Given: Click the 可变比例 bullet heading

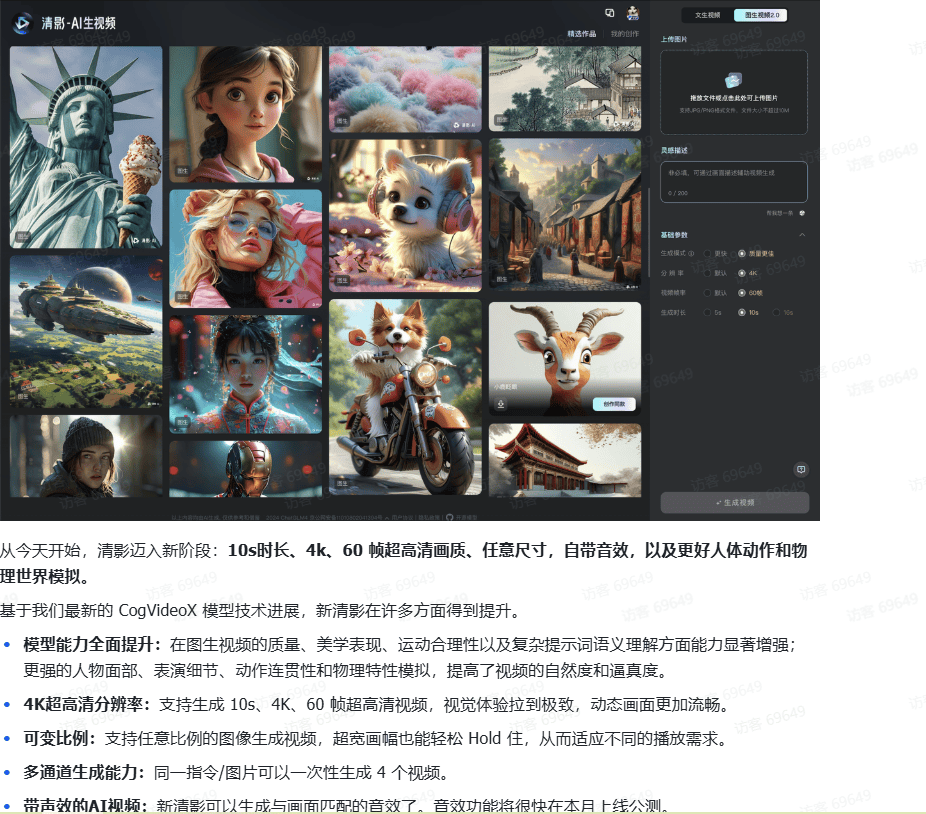Looking at the screenshot, I should point(60,738).
